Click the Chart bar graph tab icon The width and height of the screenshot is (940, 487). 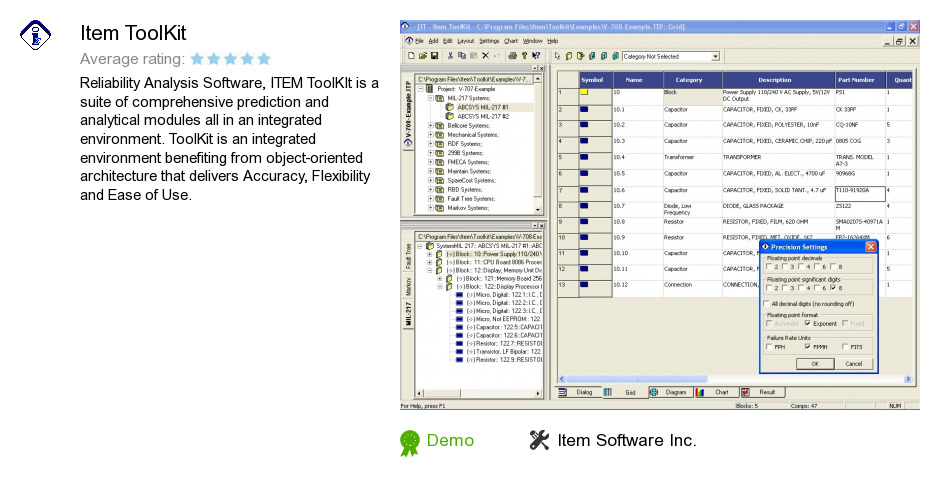click(700, 392)
